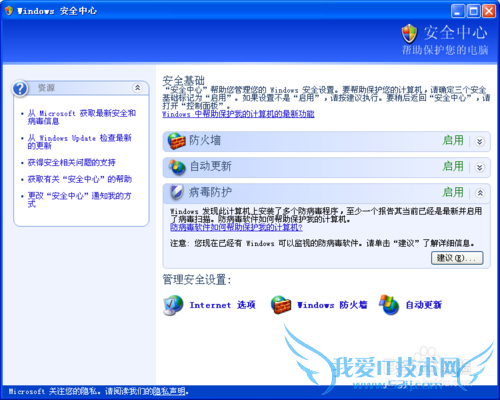Viewport: 500px width, 400px height.
Task: Click the 启用 status in 防火墙 row
Action: (x=453, y=140)
